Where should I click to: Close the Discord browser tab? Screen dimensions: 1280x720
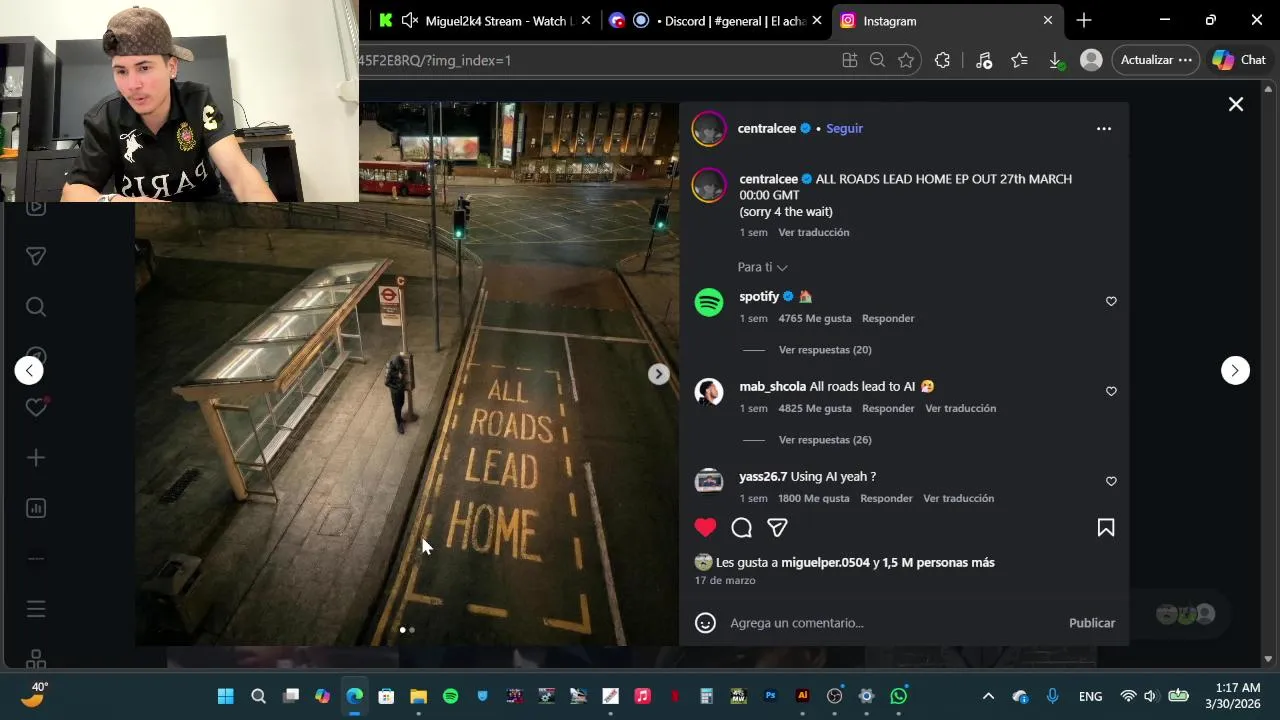817,20
